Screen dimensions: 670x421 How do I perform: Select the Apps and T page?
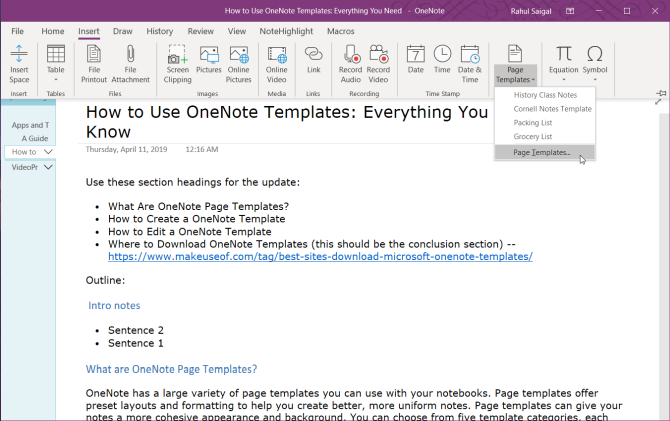click(x=30, y=125)
